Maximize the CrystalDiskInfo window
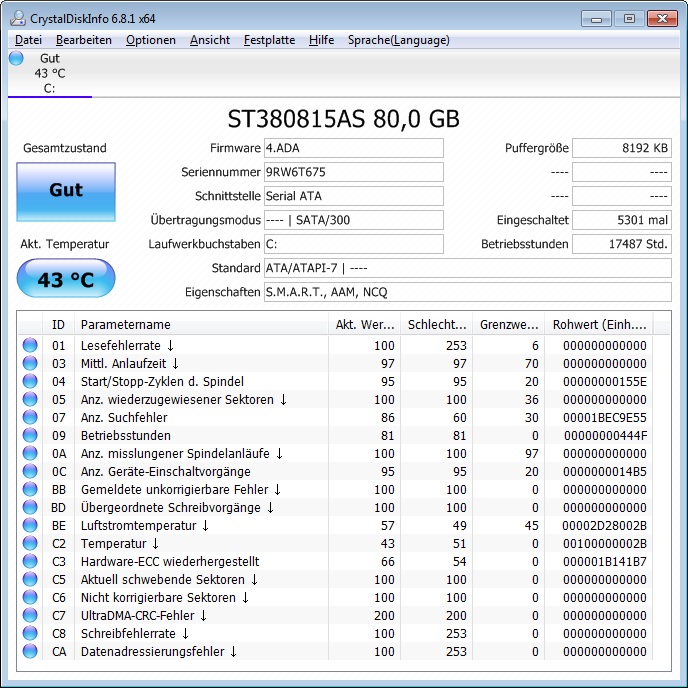This screenshot has width=688, height=688. 629,19
